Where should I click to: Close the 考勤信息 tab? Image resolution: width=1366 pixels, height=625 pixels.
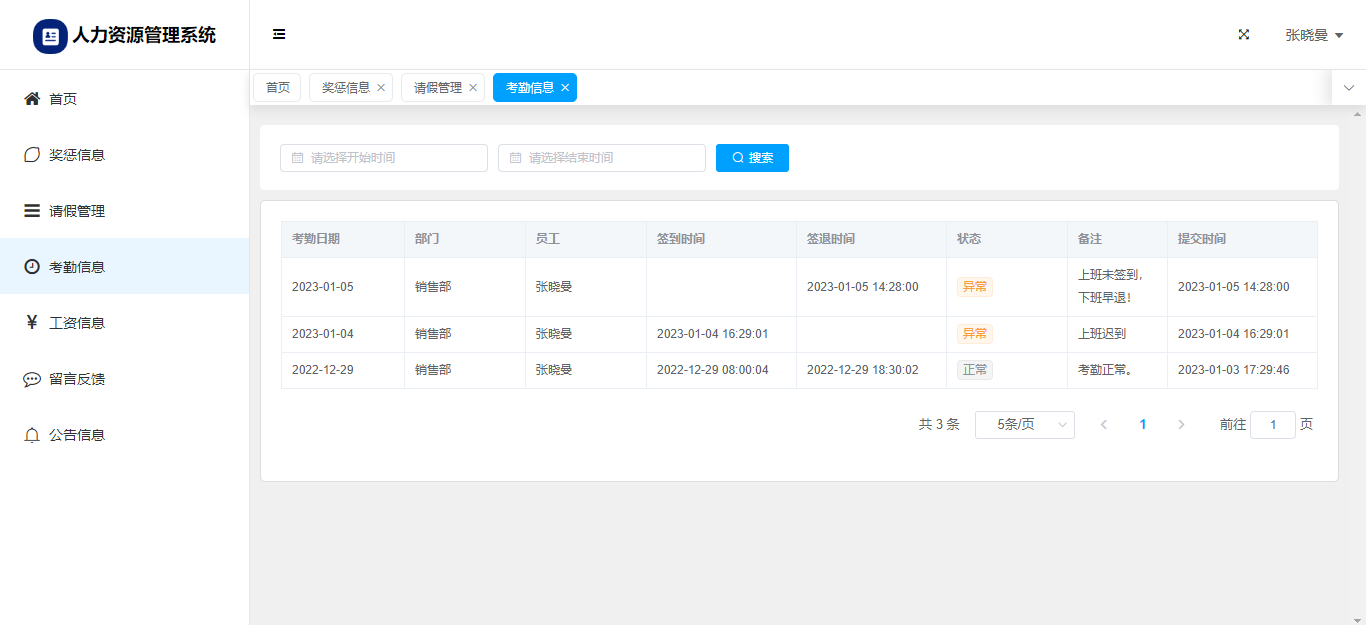[x=565, y=88]
